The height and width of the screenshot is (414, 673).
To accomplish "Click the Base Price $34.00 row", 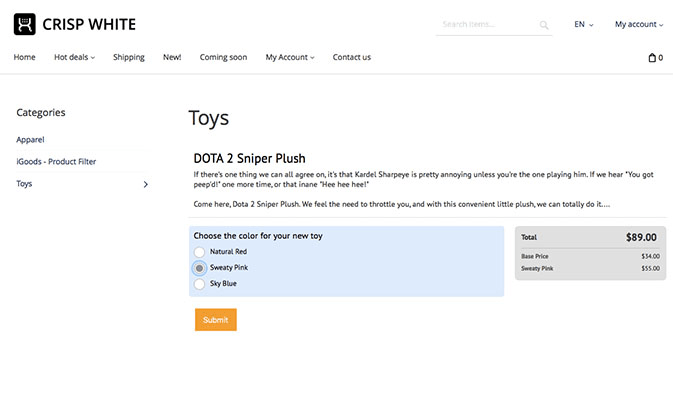I will pos(591,256).
